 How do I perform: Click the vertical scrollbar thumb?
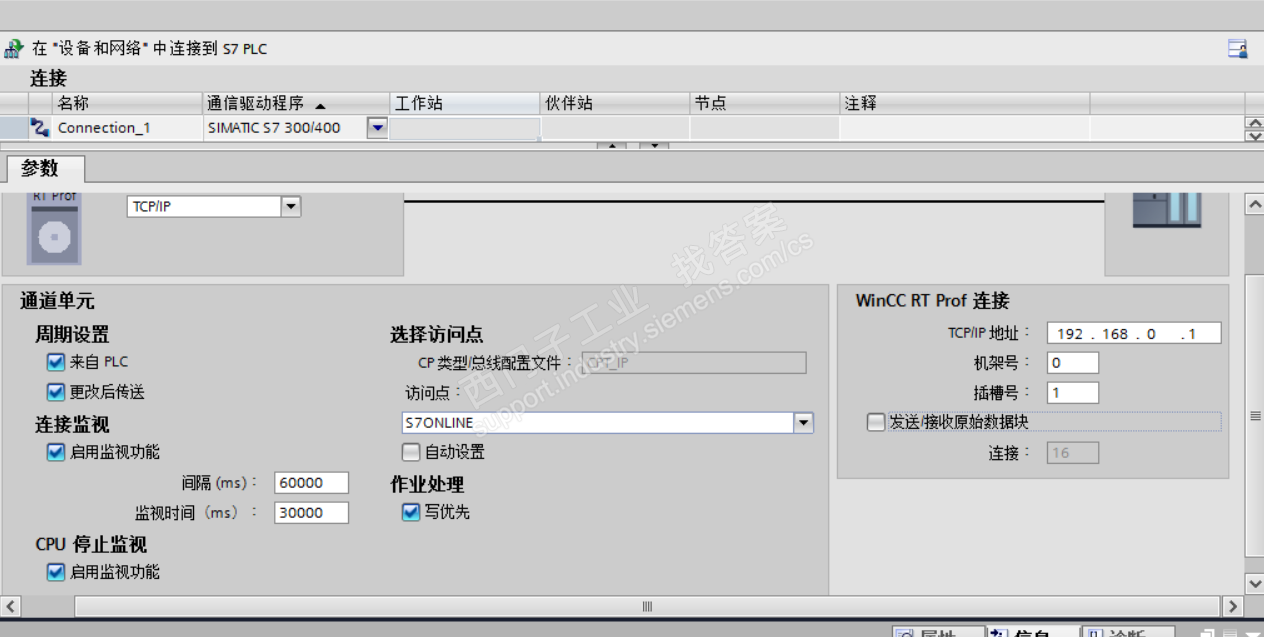click(1254, 415)
